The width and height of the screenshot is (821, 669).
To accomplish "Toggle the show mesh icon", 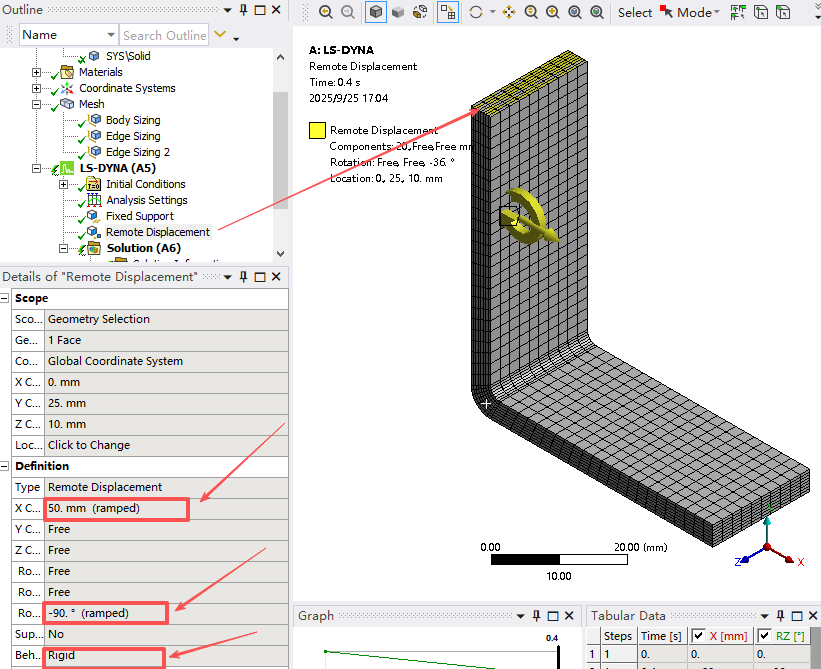I will point(448,12).
